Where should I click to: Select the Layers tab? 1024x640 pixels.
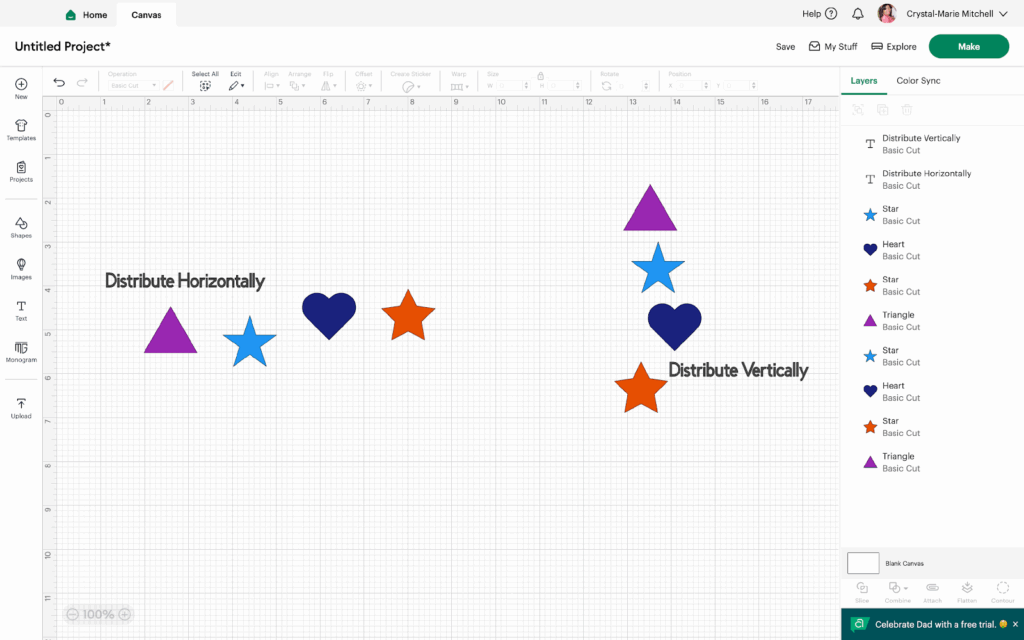click(864, 80)
